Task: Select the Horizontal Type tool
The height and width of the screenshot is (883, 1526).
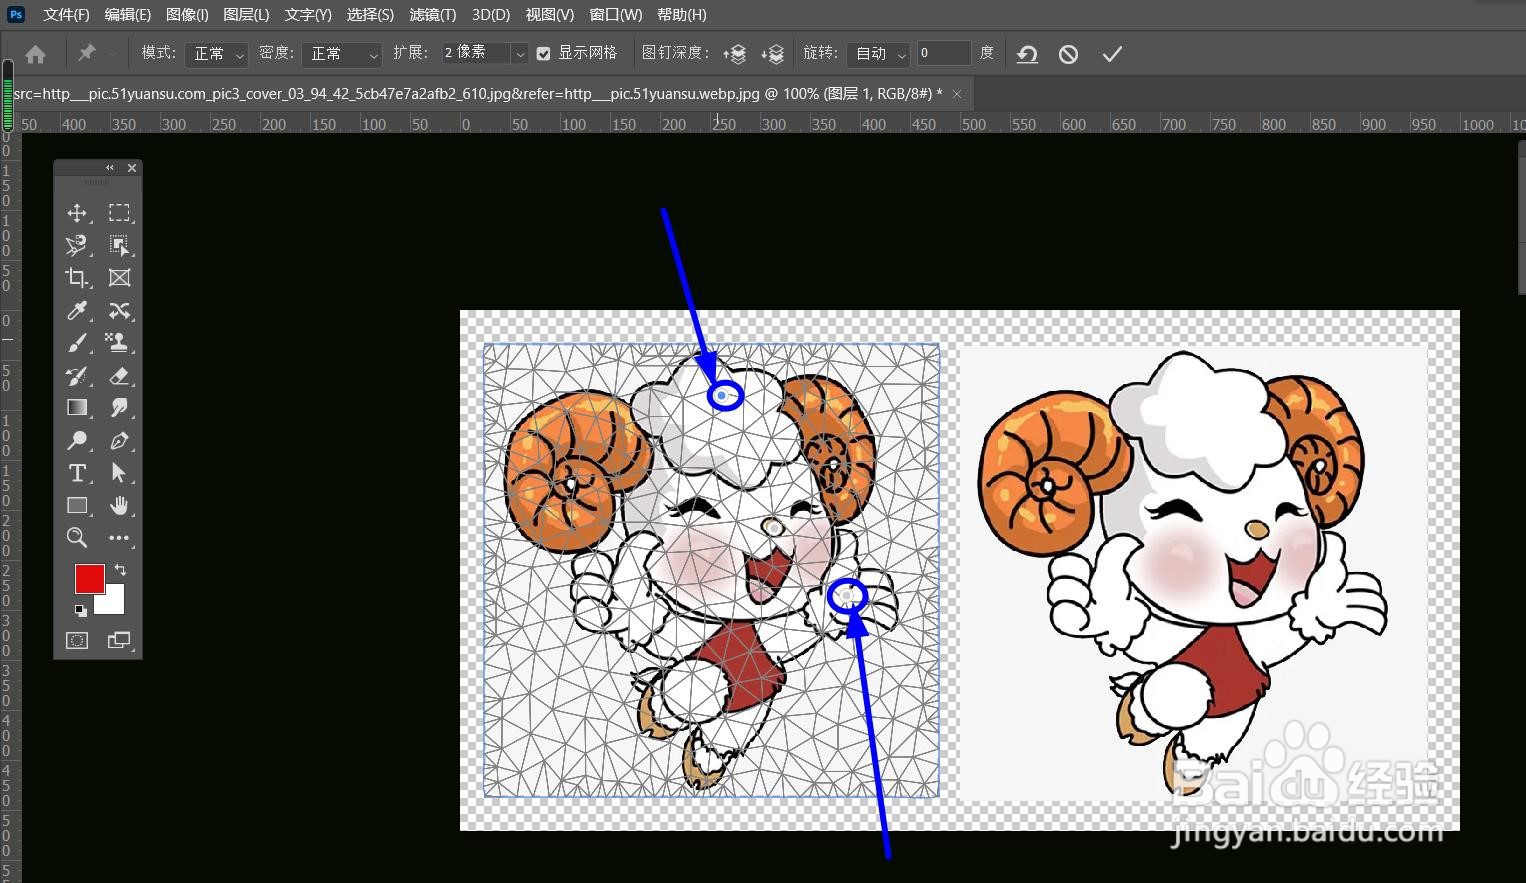Action: (77, 473)
